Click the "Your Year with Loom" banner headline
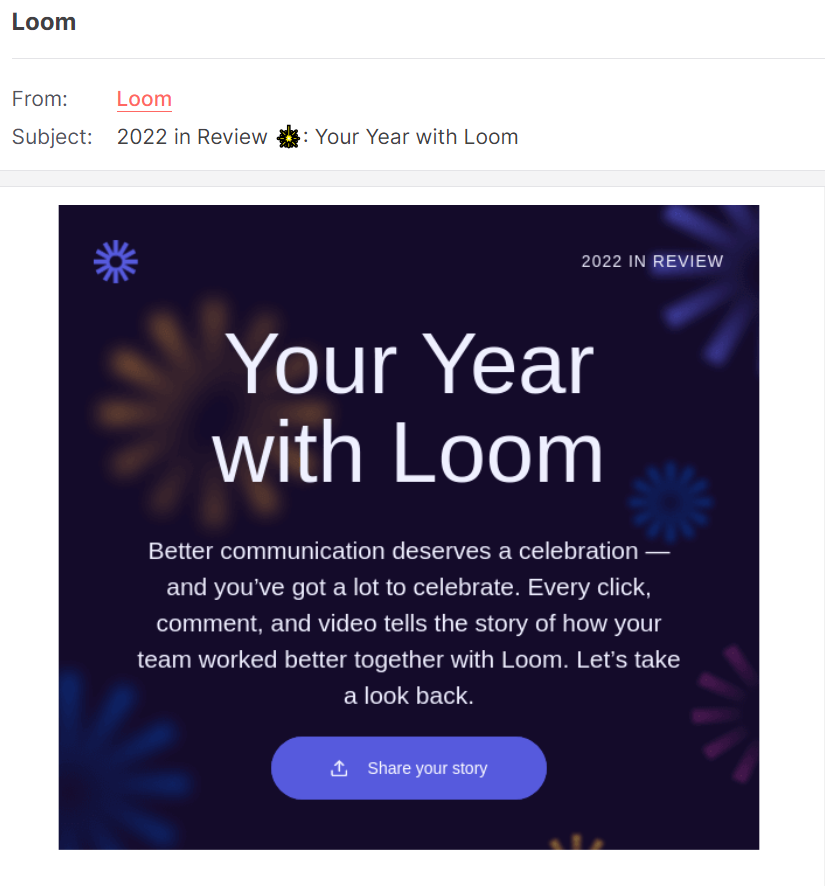This screenshot has width=825, height=886. click(x=409, y=408)
